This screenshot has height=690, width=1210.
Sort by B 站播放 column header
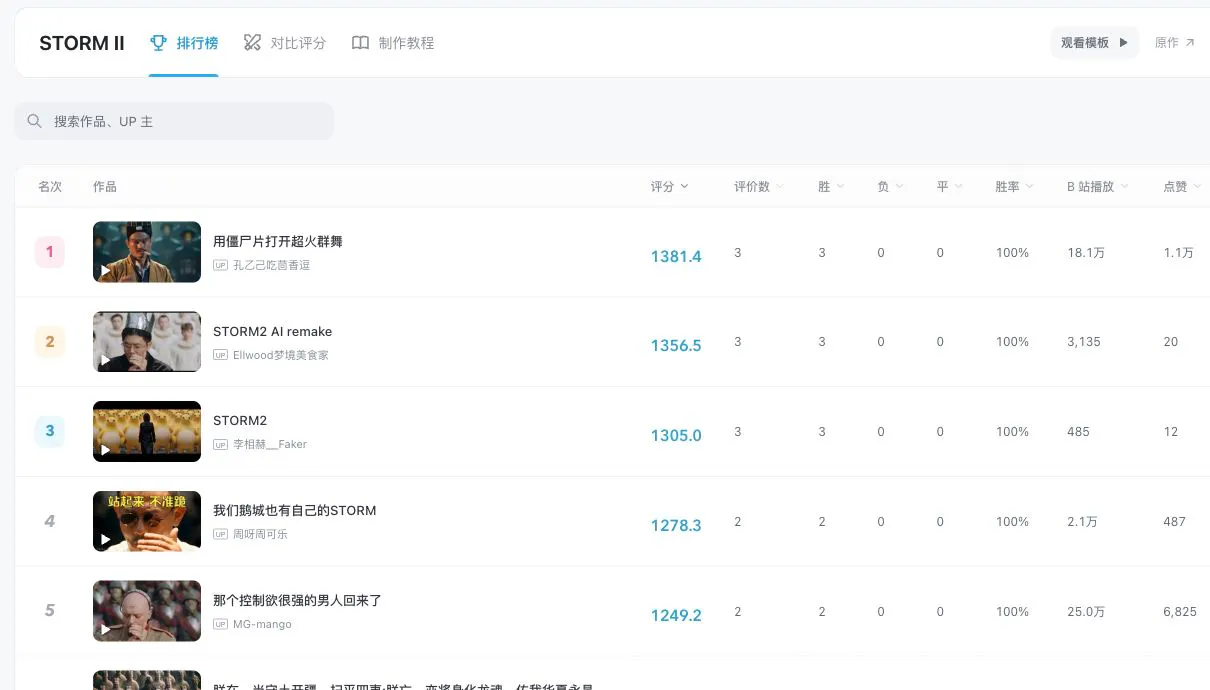1097,187
